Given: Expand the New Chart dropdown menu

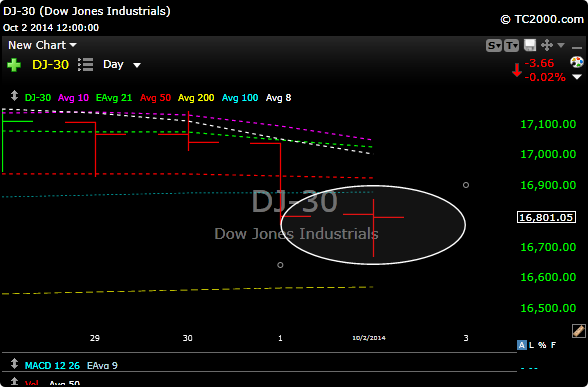Looking at the screenshot, I should 42,45.
